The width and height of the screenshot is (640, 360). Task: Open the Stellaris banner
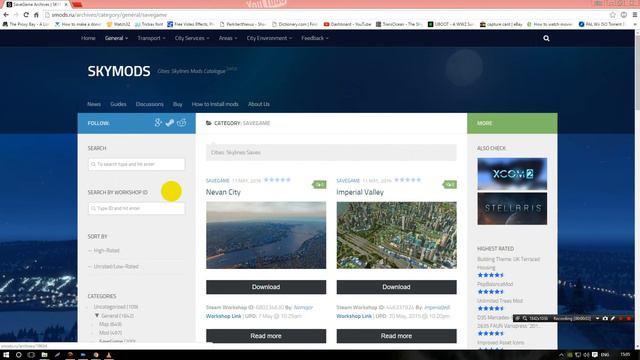pyautogui.click(x=512, y=209)
